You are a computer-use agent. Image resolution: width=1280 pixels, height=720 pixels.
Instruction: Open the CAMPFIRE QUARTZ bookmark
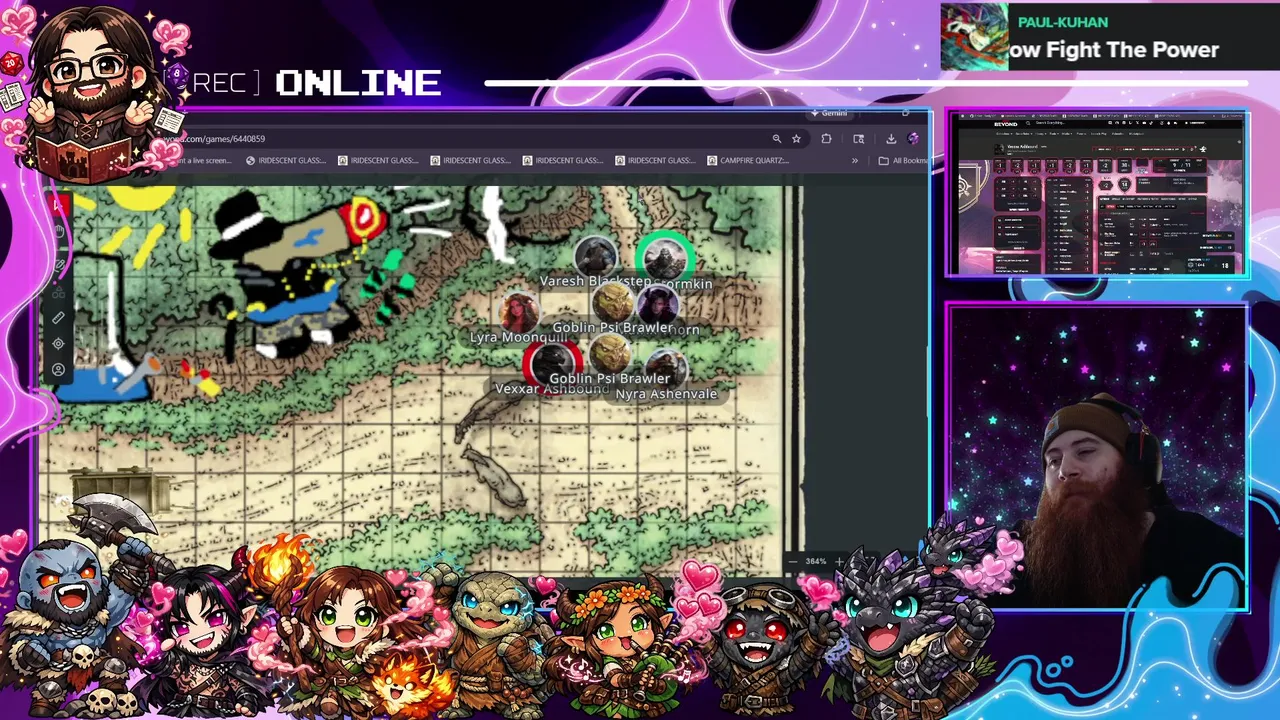(x=748, y=160)
